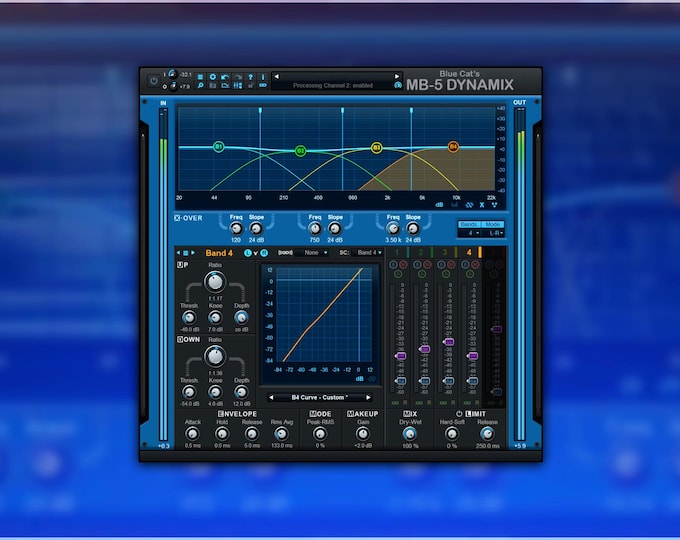Select band 2 tab in mixer

pyautogui.click(x=421, y=252)
